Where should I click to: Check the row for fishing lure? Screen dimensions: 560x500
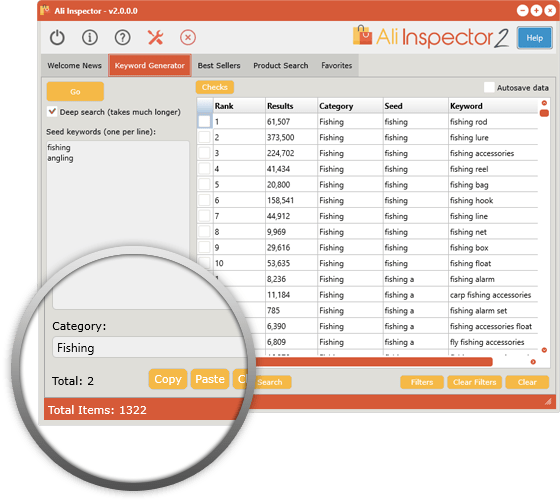pyautogui.click(x=204, y=138)
